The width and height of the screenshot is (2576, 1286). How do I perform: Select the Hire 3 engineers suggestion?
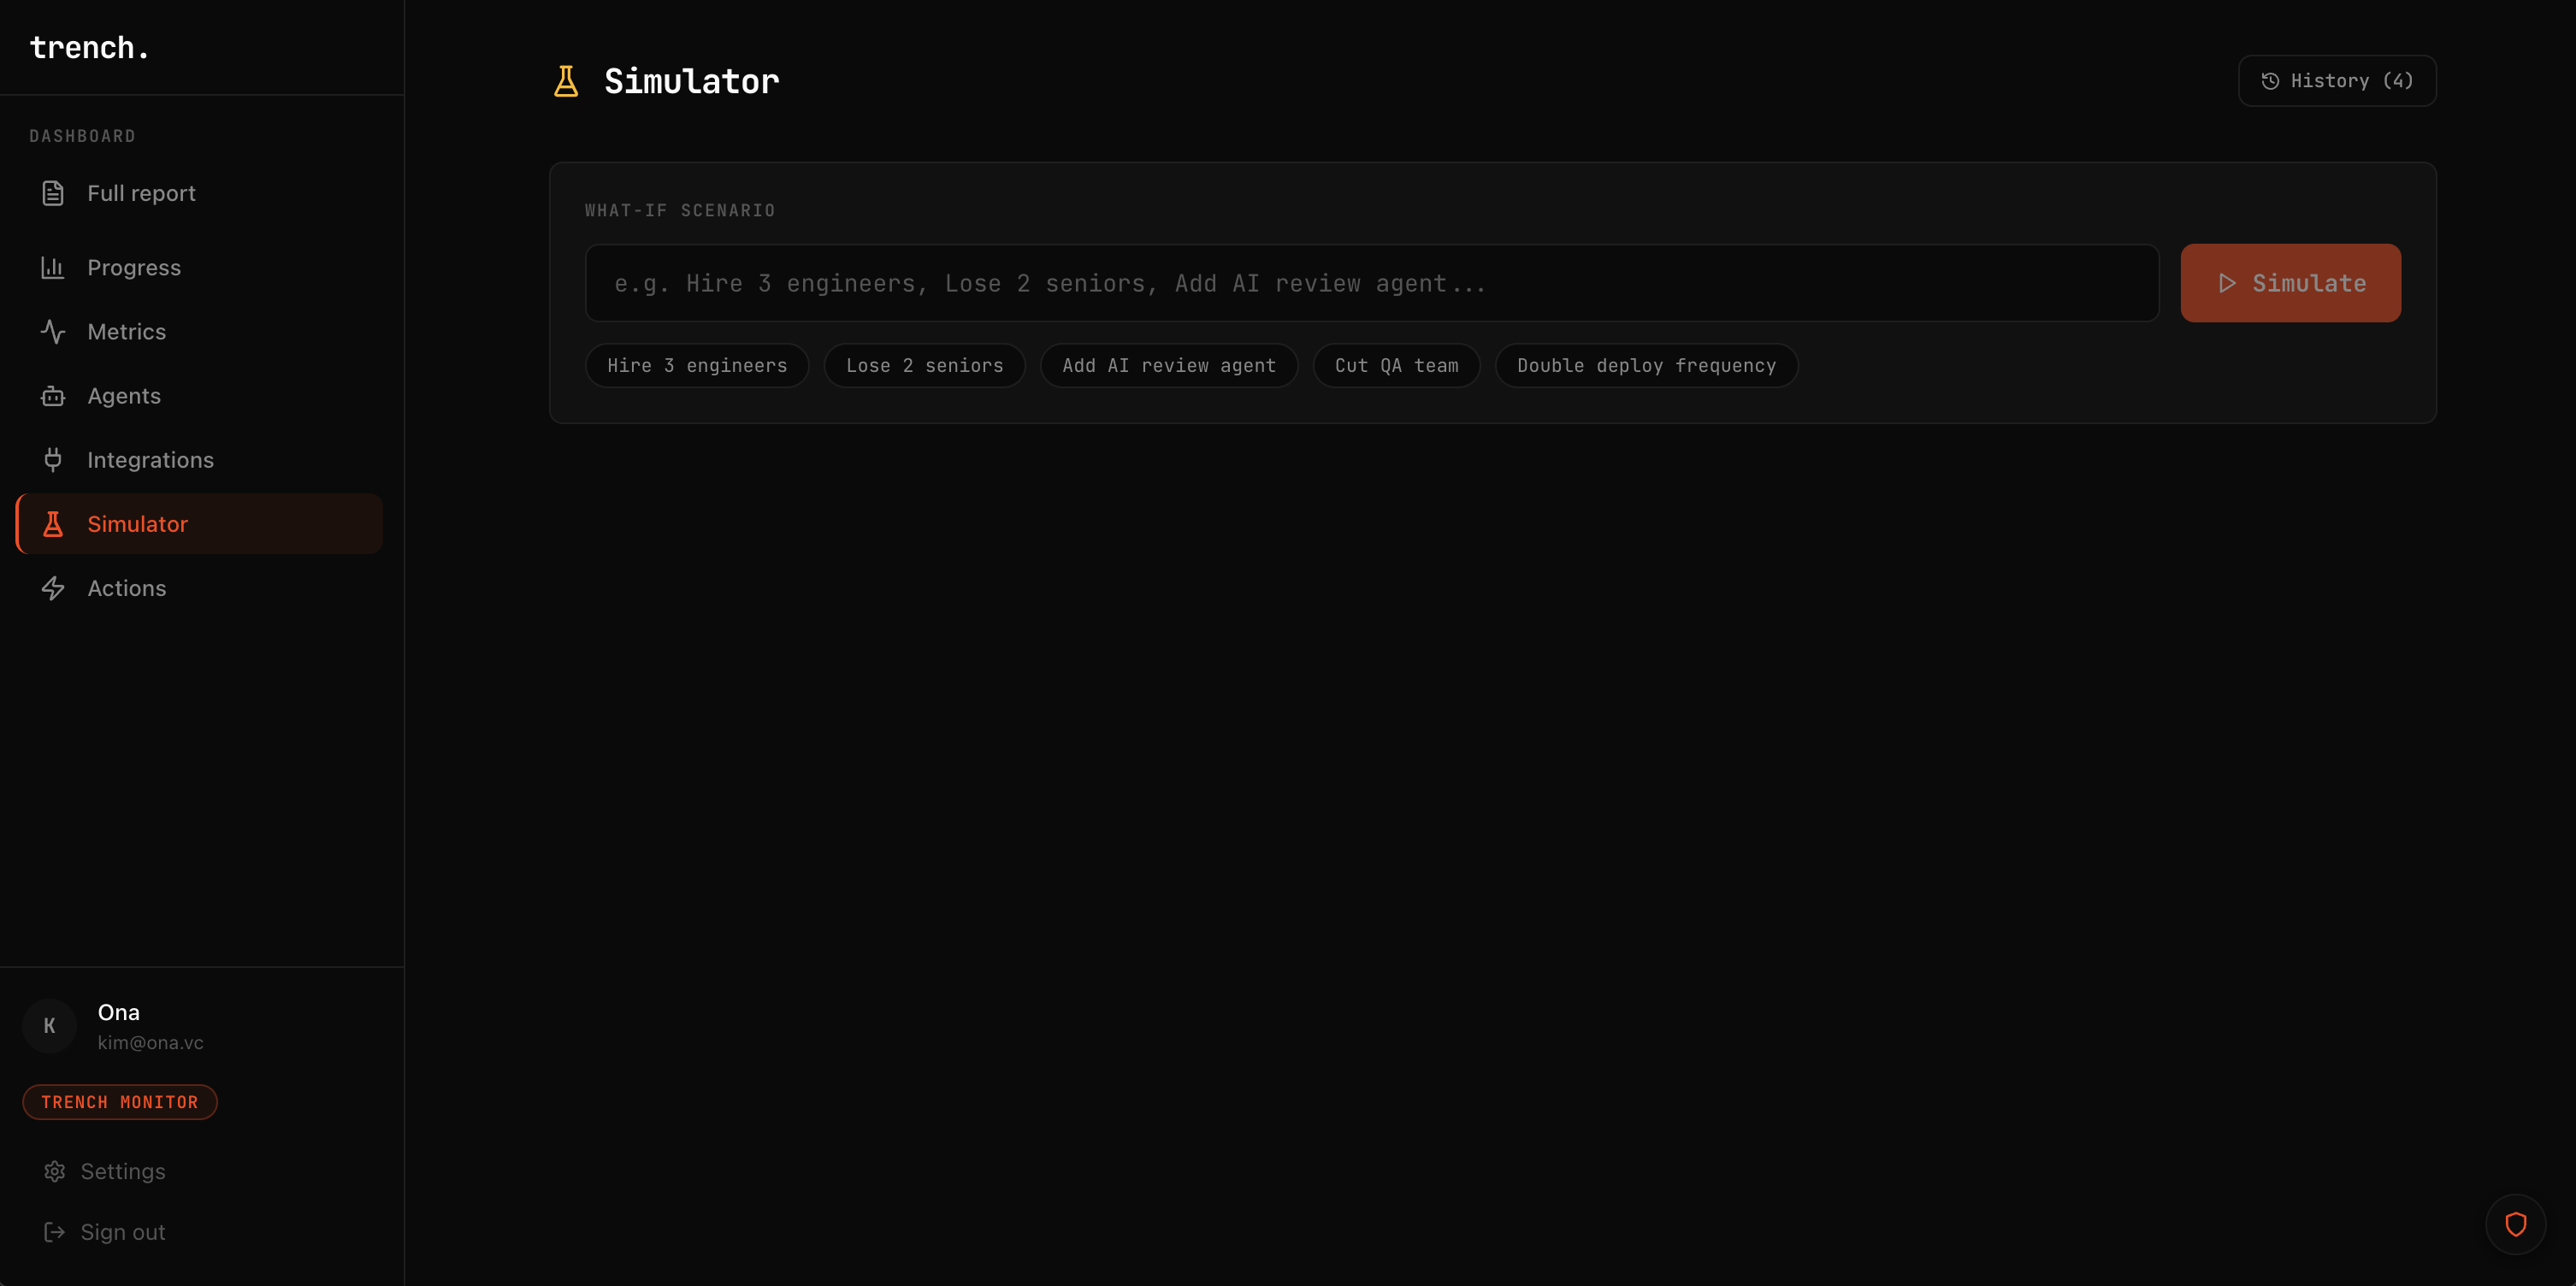point(697,366)
